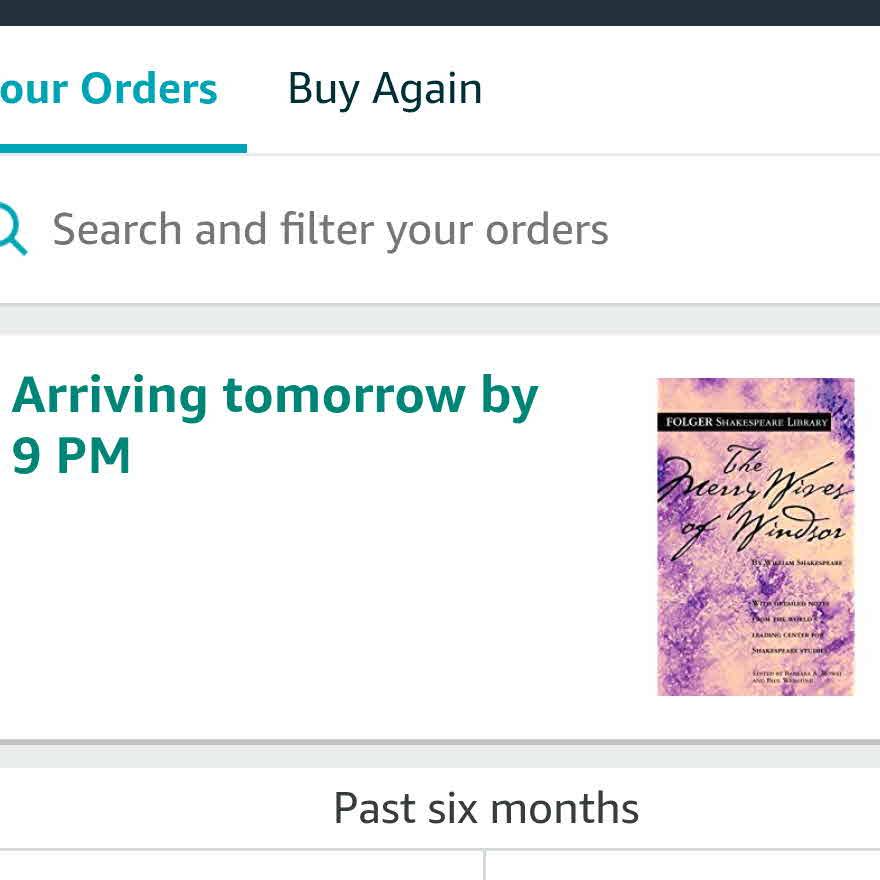
Task: Focus the Search and filter your orders field
Action: click(330, 229)
